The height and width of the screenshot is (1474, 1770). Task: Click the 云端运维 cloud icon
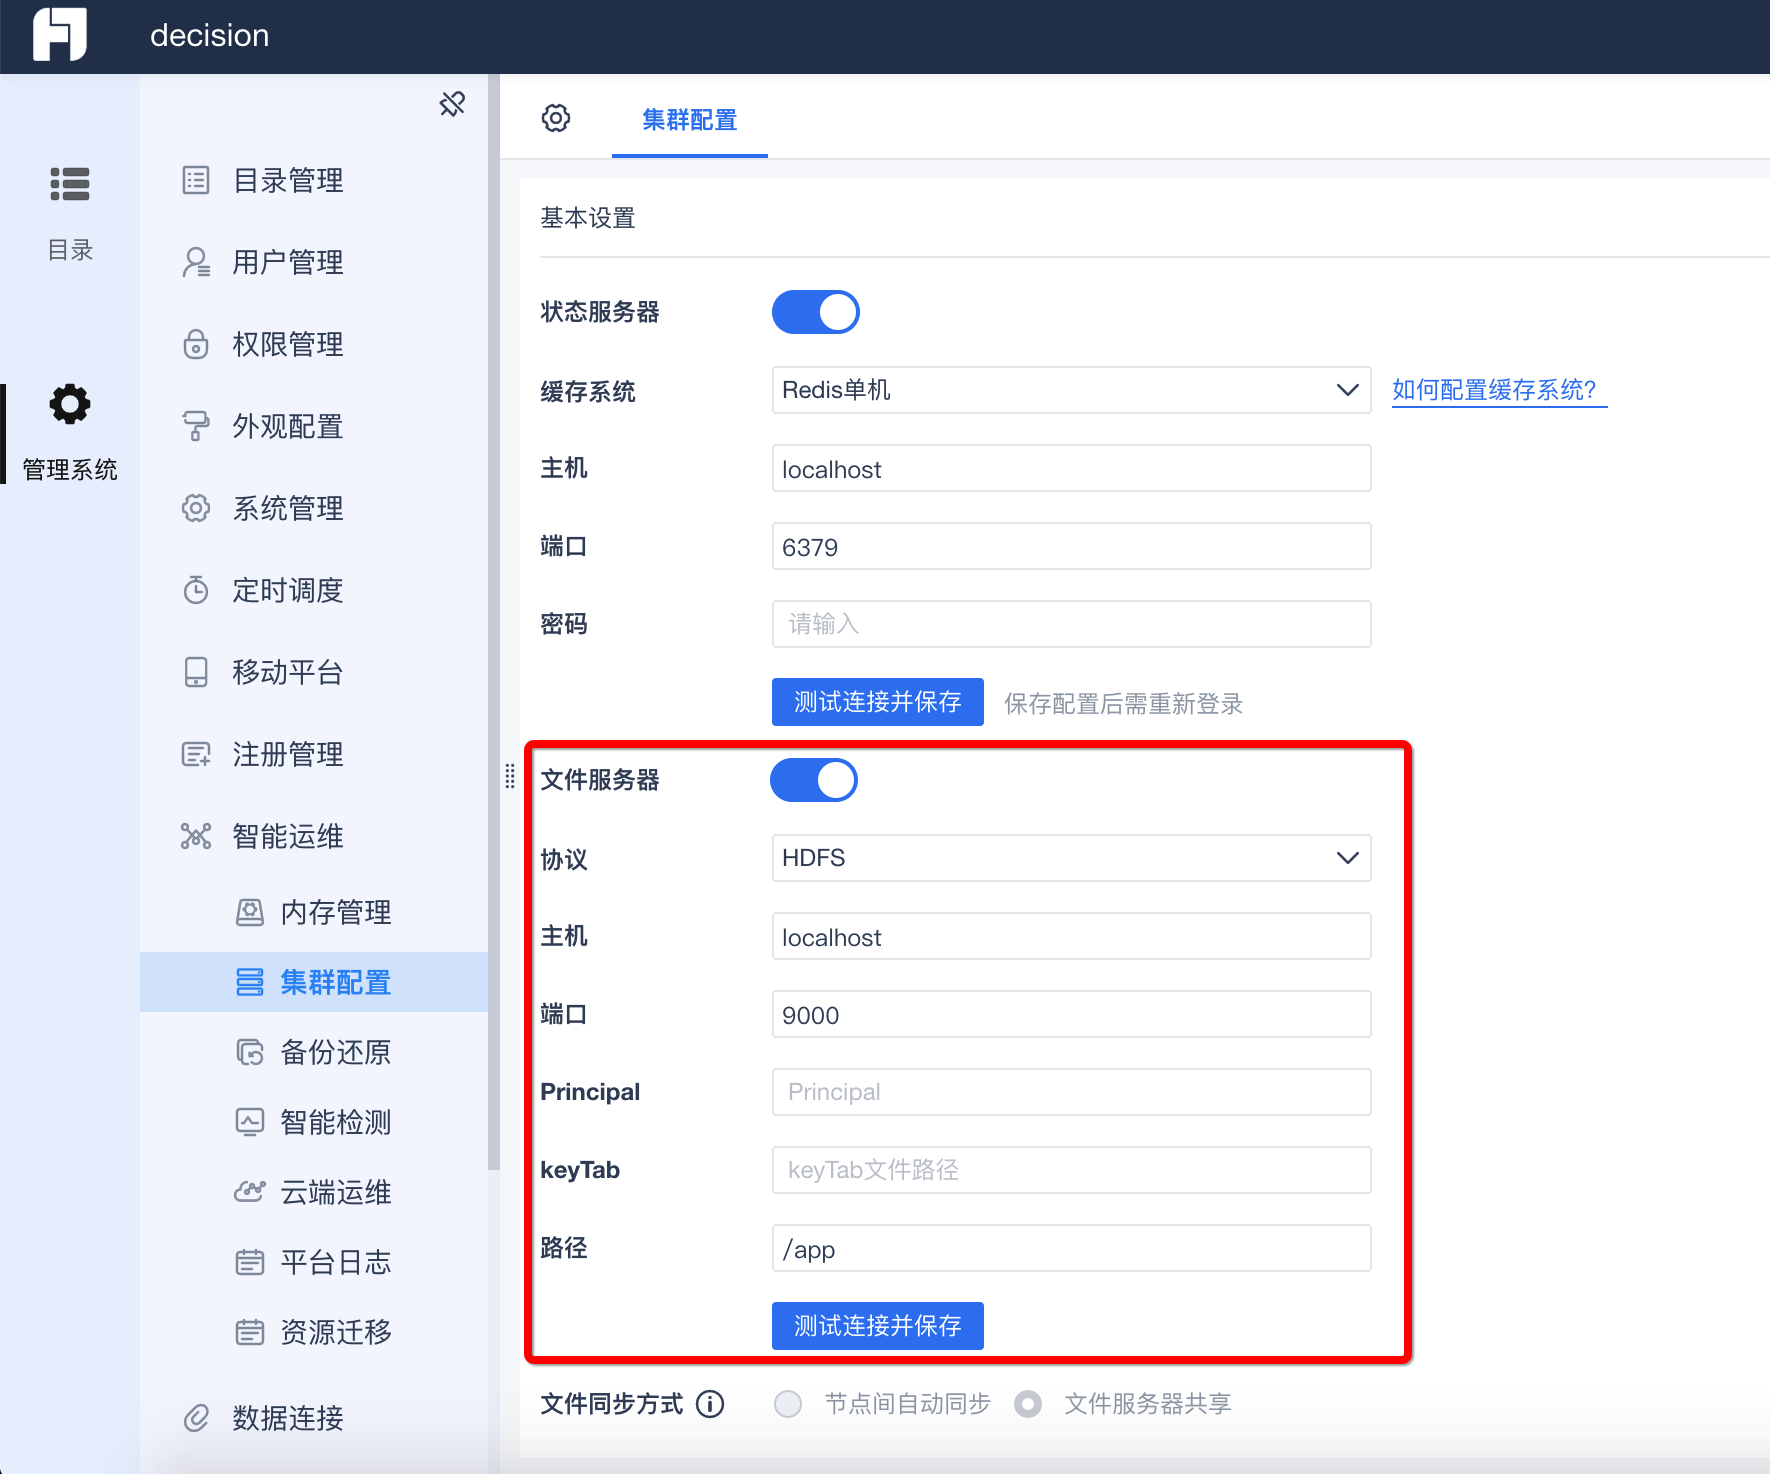(250, 1192)
